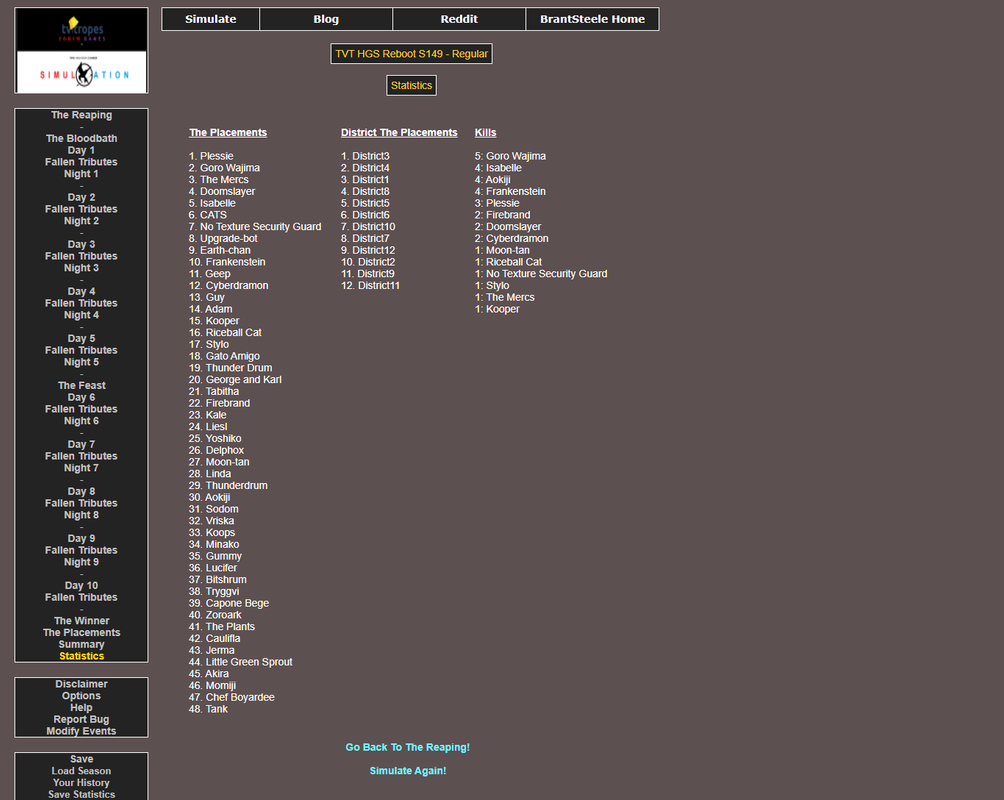Click Save Statistics link
Image resolution: width=1004 pixels, height=800 pixels.
click(x=81, y=795)
